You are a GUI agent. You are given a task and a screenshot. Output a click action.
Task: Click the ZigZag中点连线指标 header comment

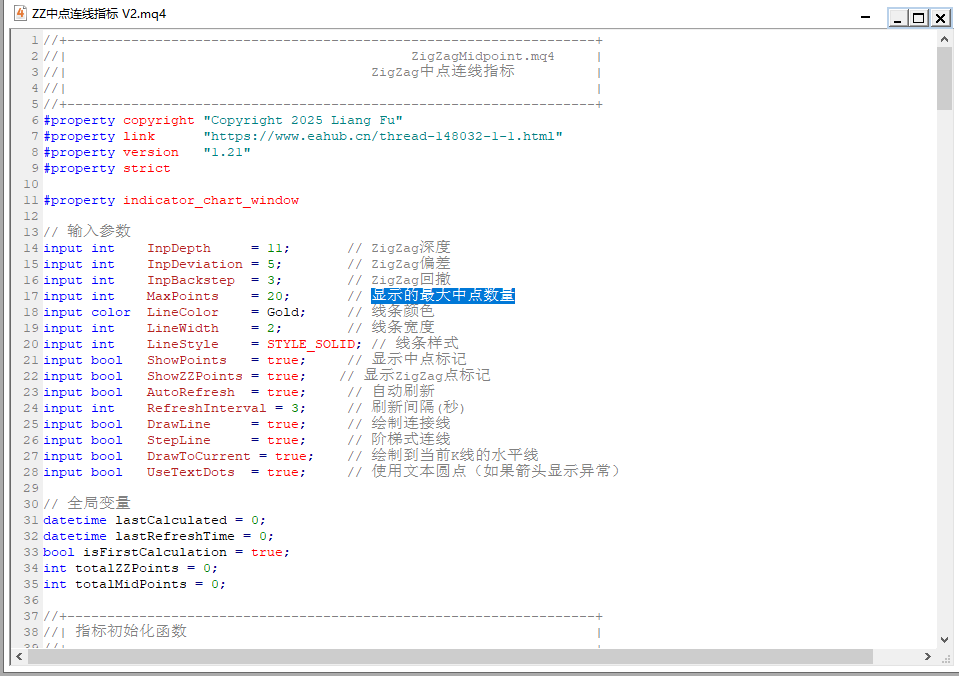point(443,72)
